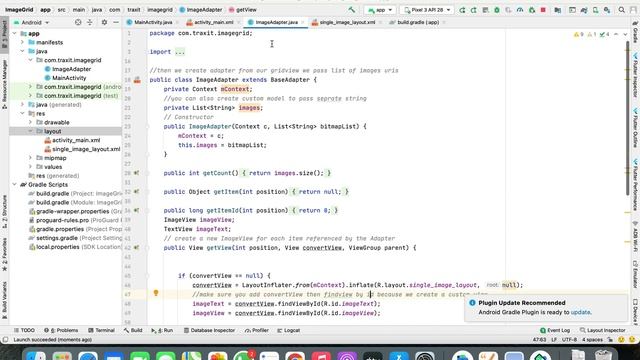This screenshot has height=360, width=640.
Task: Open the Layout Inspector button
Action: tap(603, 330)
